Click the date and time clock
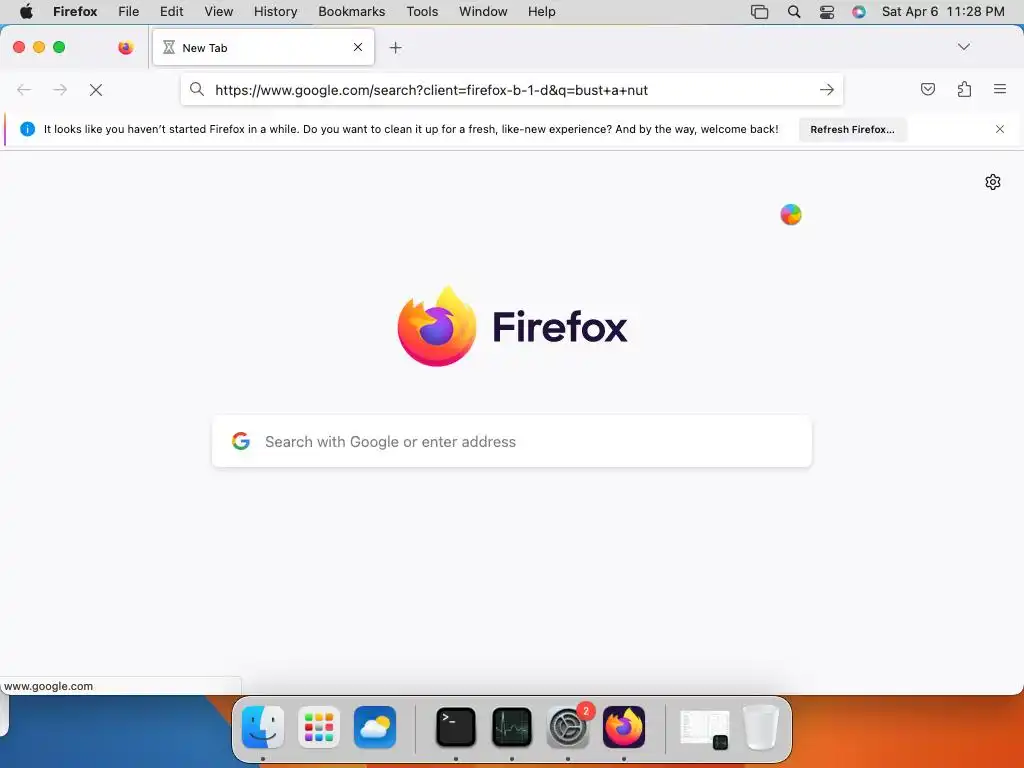1024x768 pixels. (x=943, y=11)
